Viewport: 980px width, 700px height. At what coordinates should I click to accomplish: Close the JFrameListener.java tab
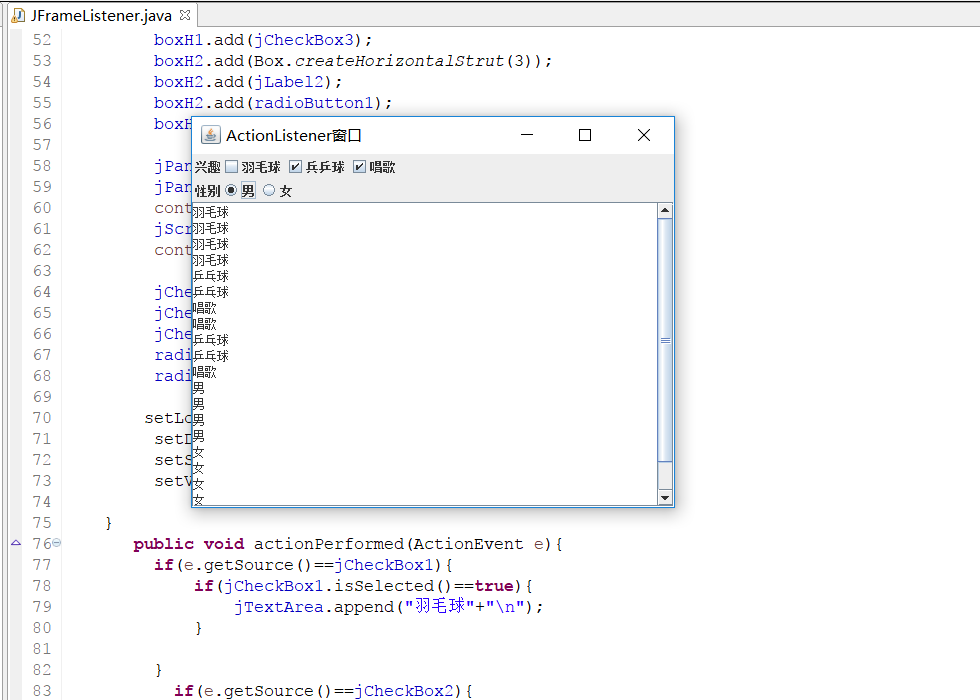pos(184,14)
